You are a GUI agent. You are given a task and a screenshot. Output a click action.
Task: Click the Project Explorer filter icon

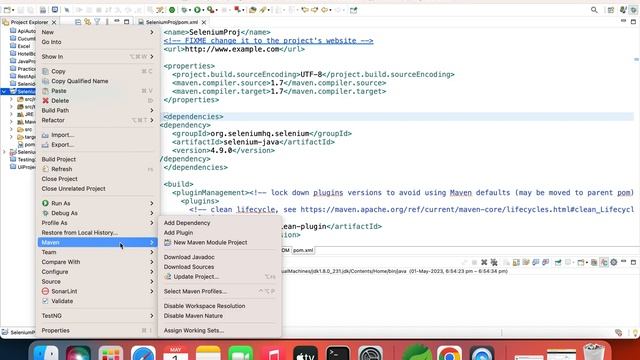point(97,22)
